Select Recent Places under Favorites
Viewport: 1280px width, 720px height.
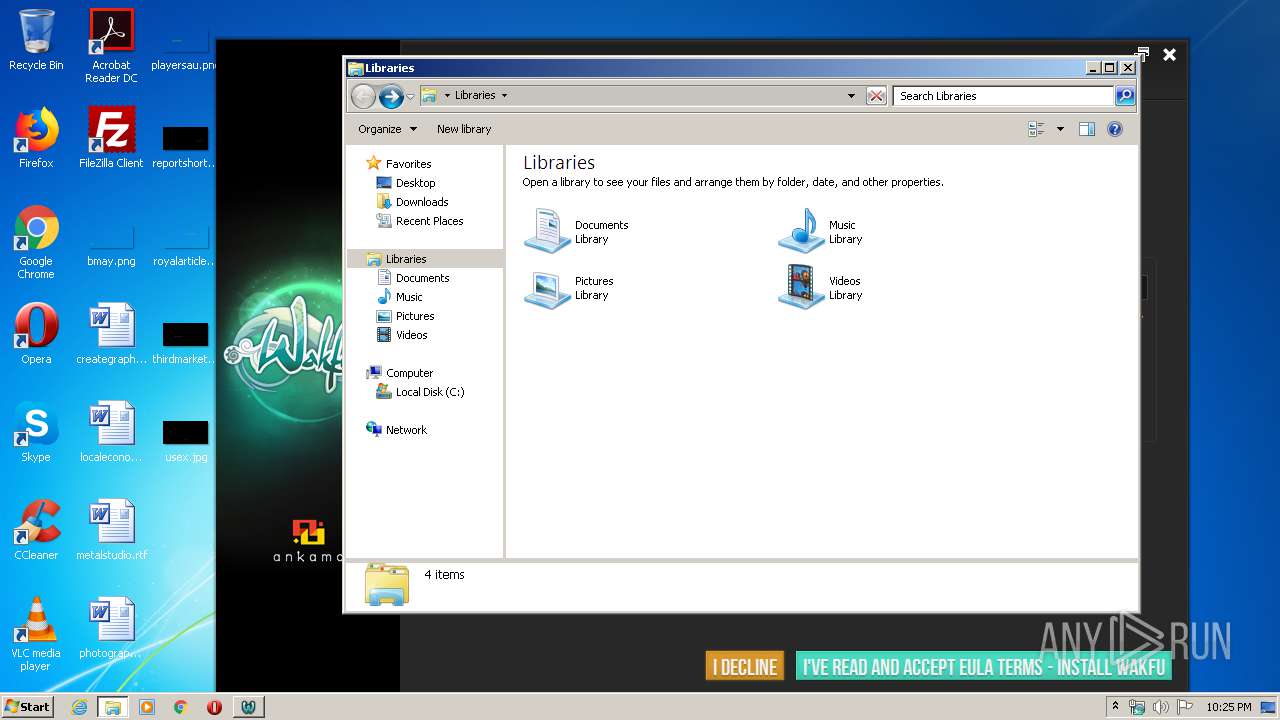[x=429, y=221]
